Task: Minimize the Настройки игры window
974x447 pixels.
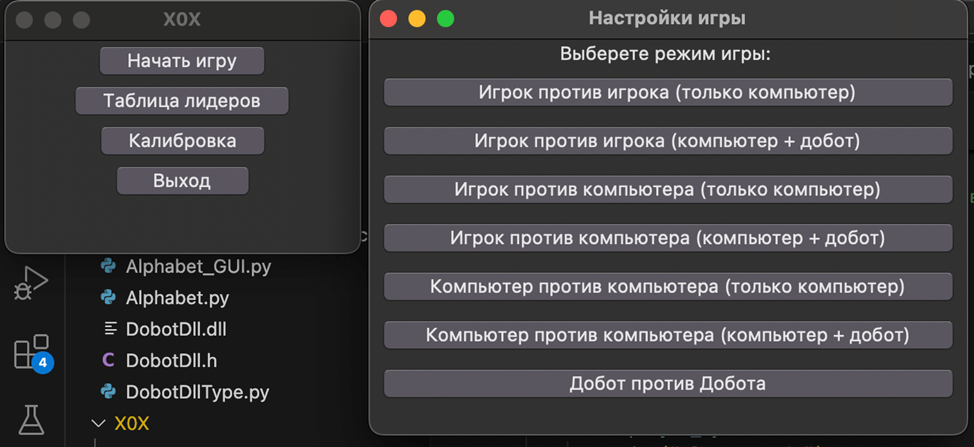Action: [417, 19]
